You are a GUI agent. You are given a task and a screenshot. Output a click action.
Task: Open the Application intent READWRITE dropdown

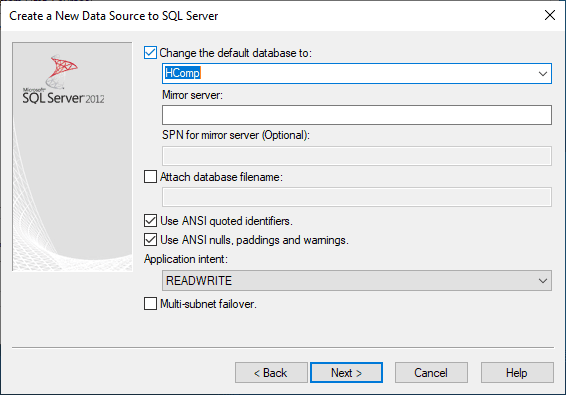point(357,281)
